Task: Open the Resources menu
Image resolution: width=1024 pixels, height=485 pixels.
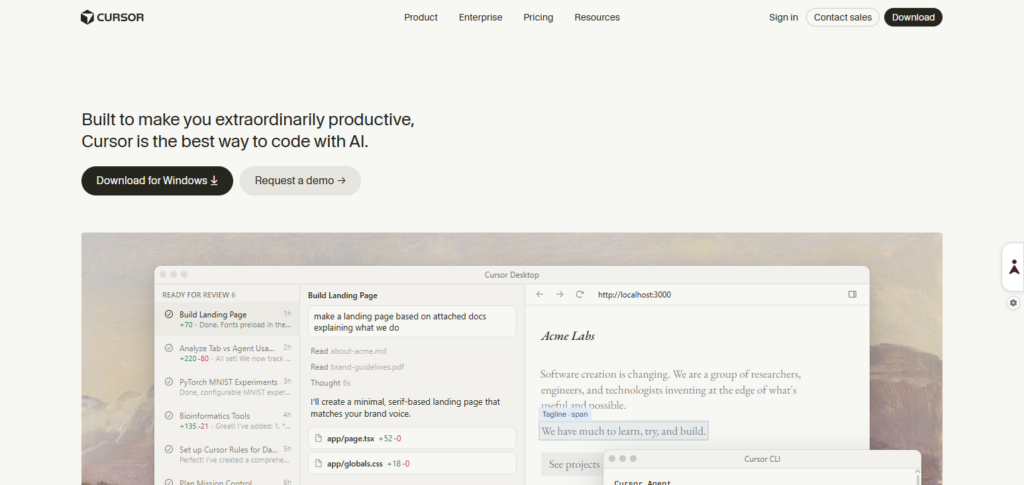Action: click(x=597, y=18)
